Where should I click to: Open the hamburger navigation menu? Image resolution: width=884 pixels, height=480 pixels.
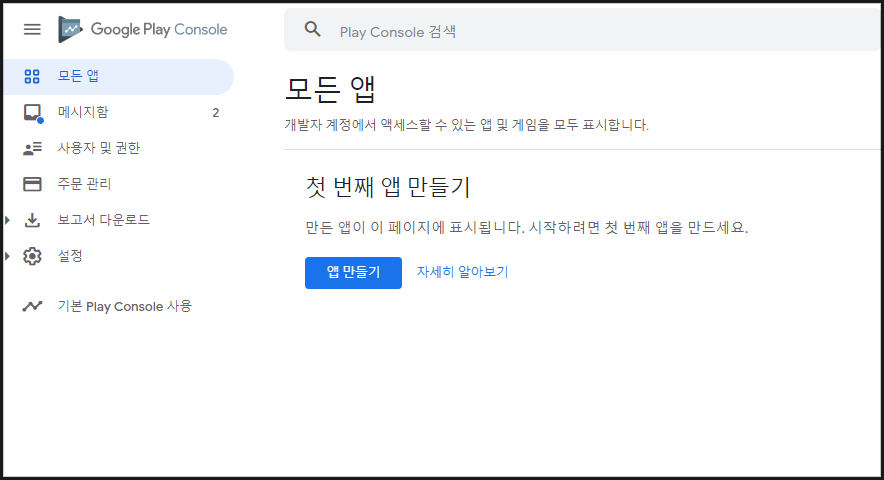(x=32, y=29)
